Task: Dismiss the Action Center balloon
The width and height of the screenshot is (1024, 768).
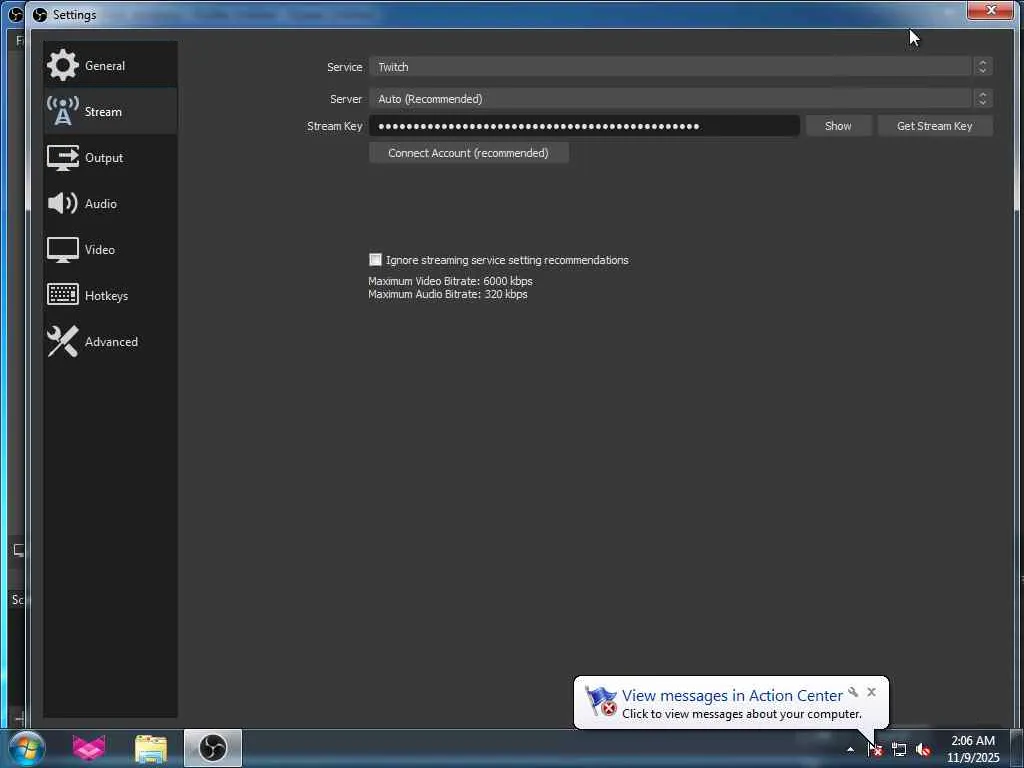Action: coord(871,692)
